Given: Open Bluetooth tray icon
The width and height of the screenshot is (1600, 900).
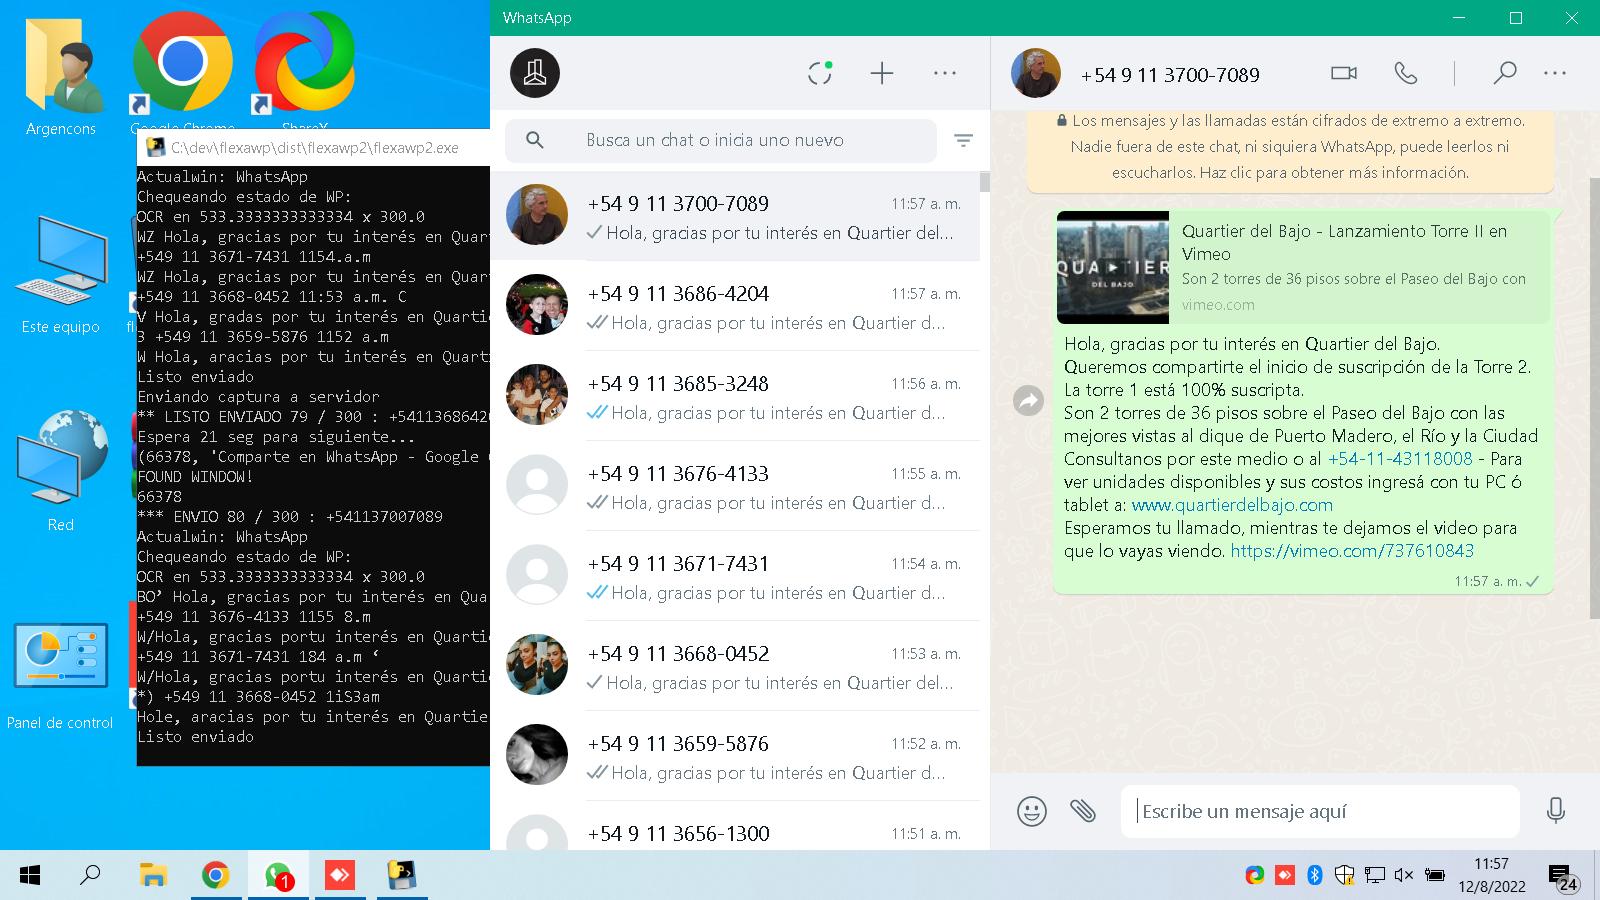Looking at the screenshot, I should [1315, 875].
